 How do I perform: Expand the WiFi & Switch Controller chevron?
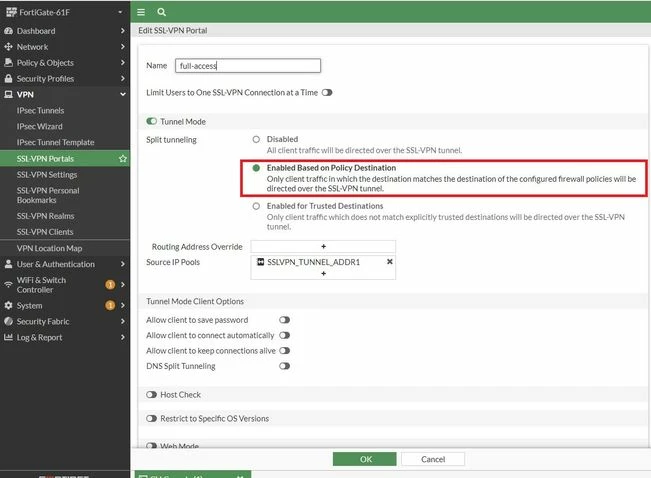click(x=122, y=284)
